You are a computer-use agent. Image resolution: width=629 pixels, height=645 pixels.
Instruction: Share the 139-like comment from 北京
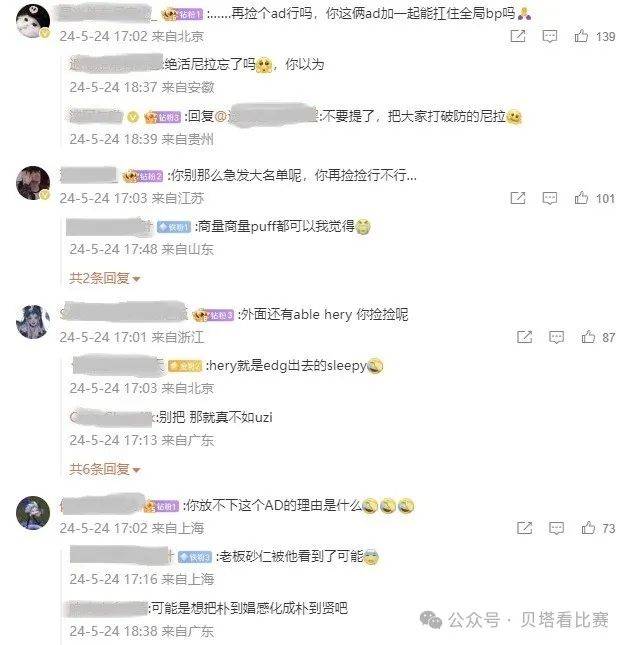pos(518,36)
